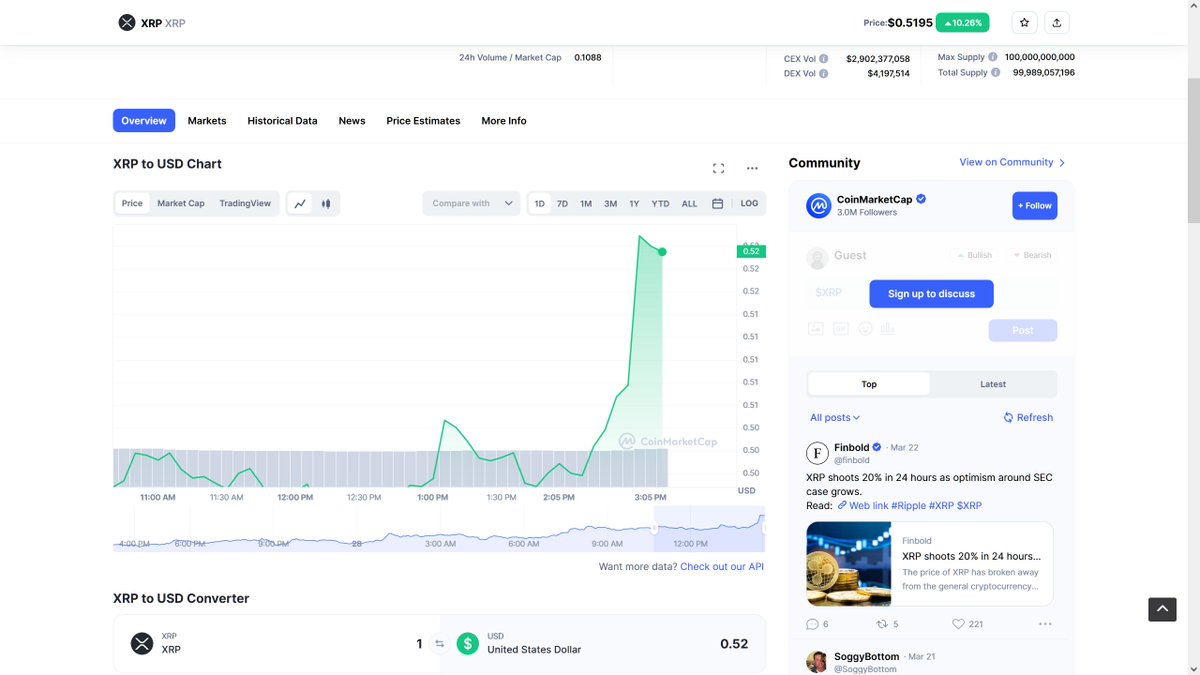
Task: Open the calendar date range picker
Action: tap(717, 203)
